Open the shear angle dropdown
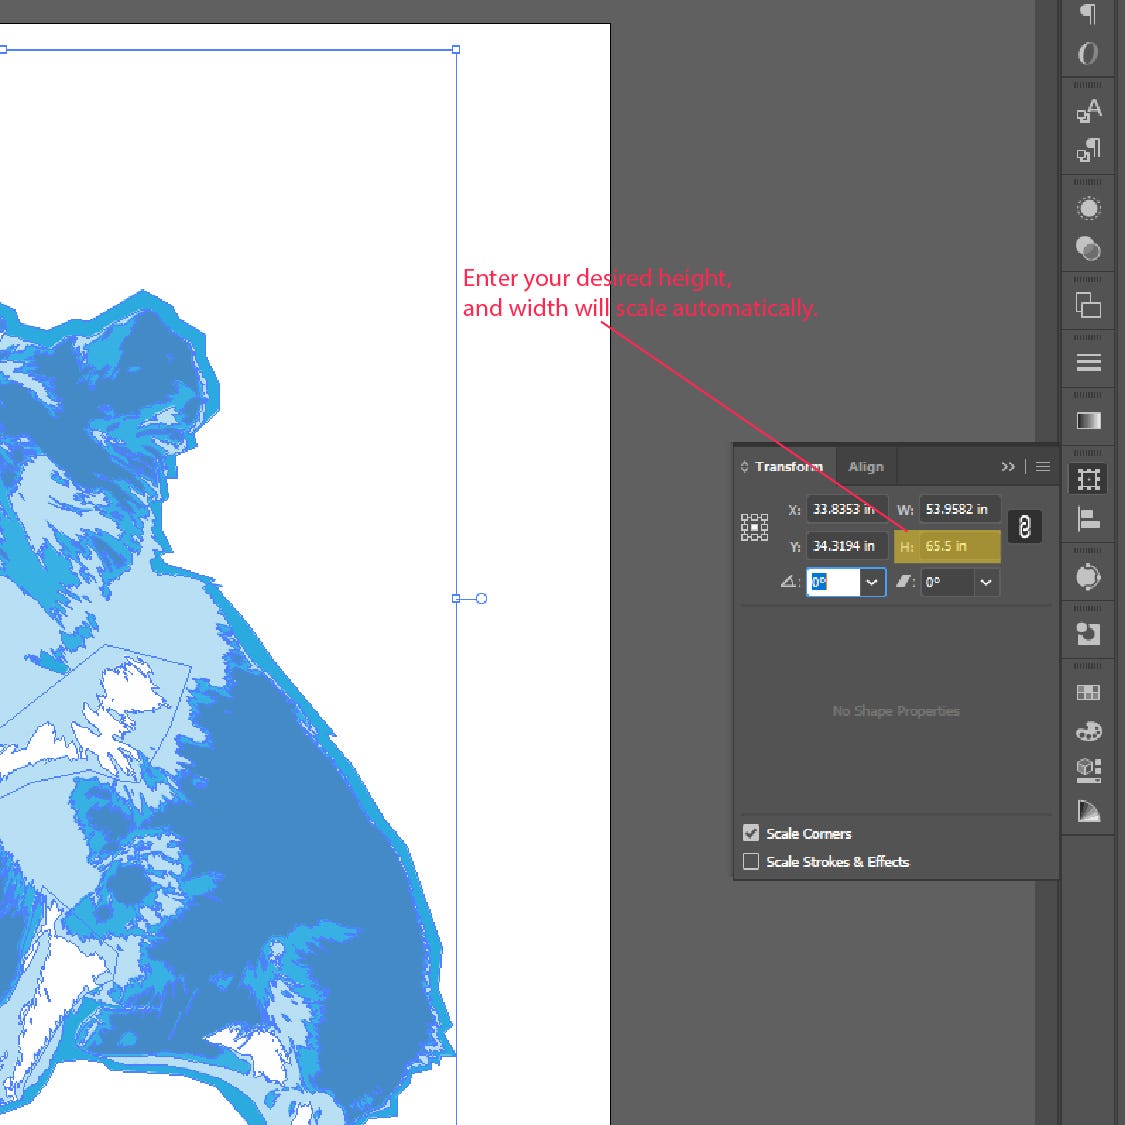1125x1125 pixels. [x=986, y=582]
